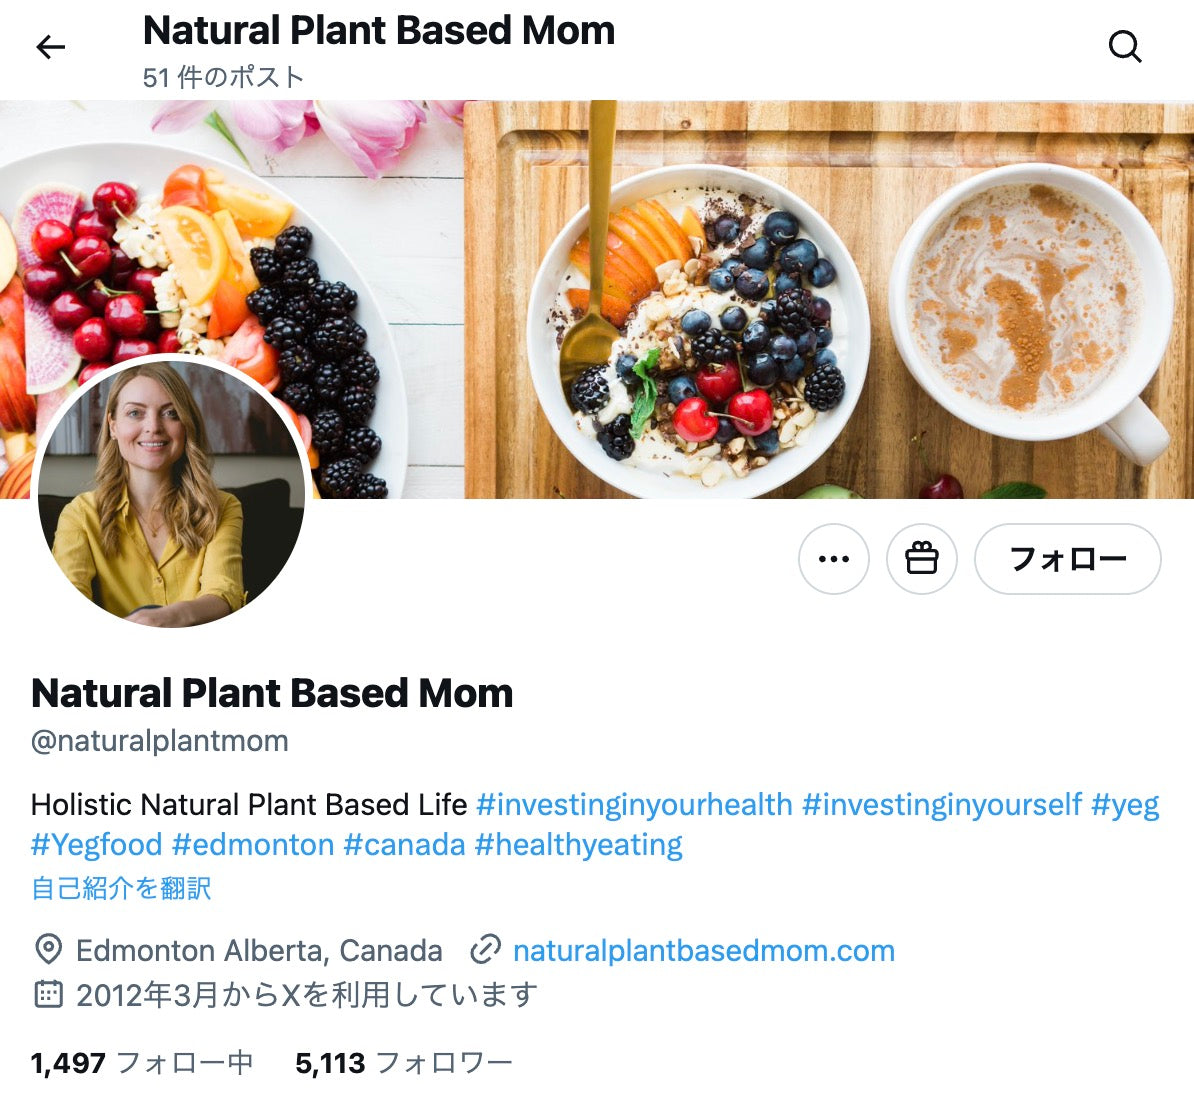Open the #healthyeating hashtag

579,845
